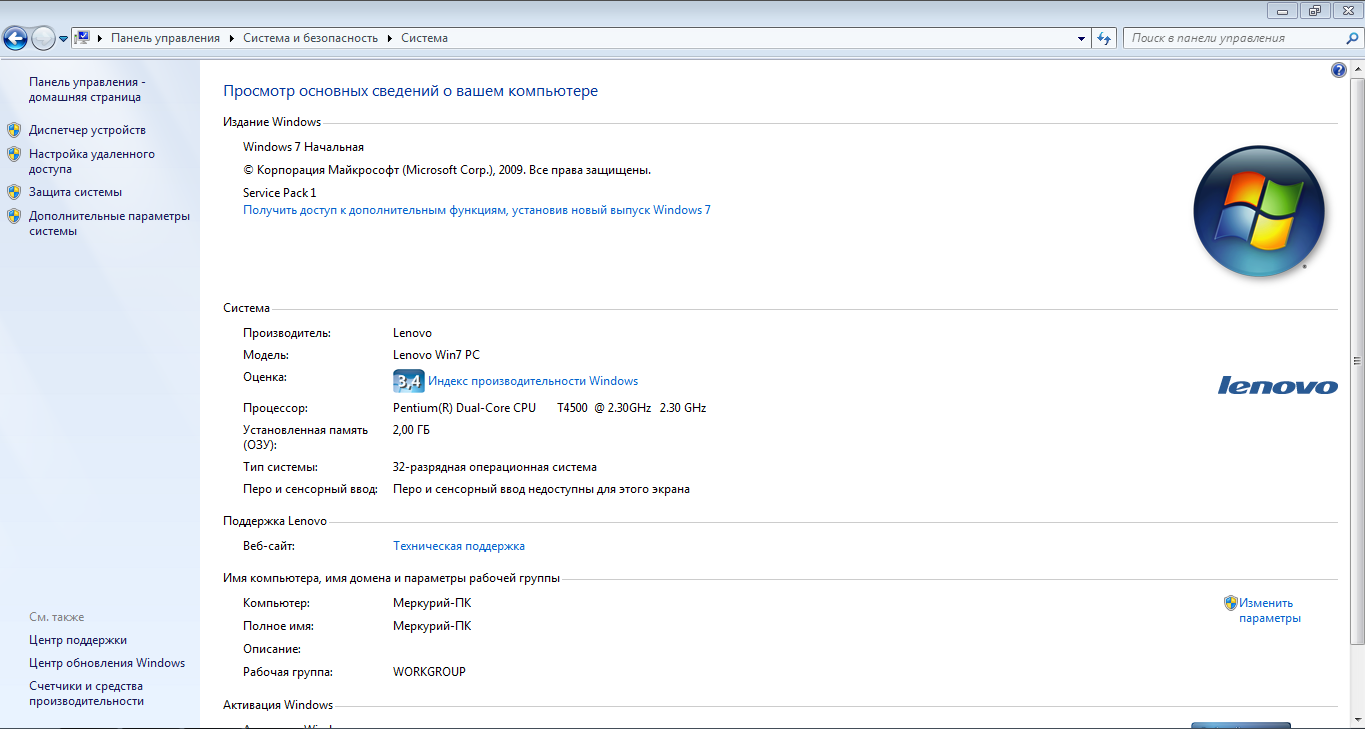Open 'Диспетчер устройств' link
1365x729 pixels.
tap(87, 130)
